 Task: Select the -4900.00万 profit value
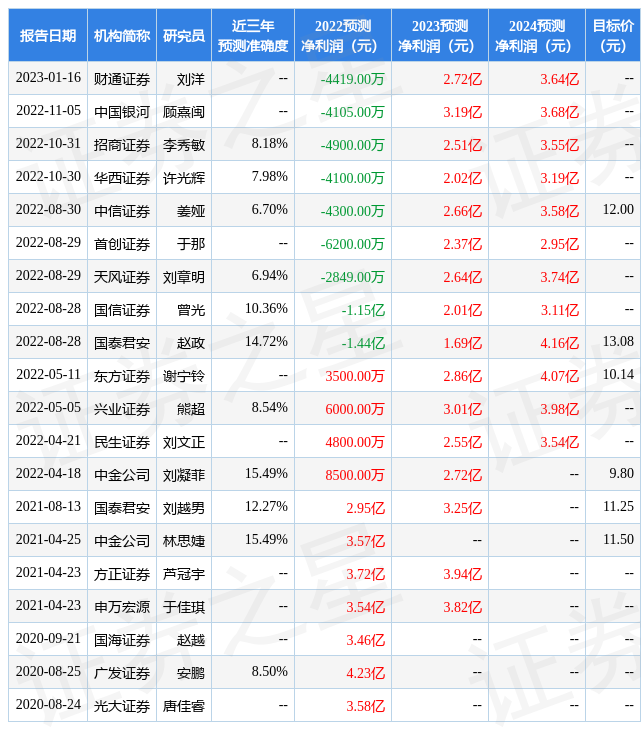352,145
